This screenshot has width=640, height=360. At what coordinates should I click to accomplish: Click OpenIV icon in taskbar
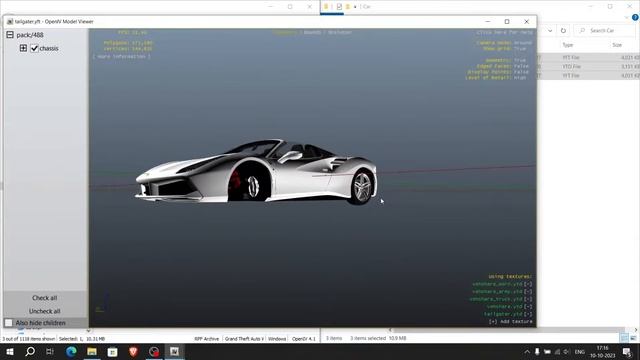point(174,351)
